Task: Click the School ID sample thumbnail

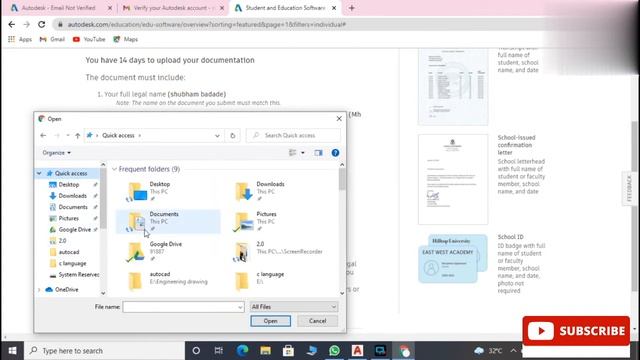Action: [453, 259]
